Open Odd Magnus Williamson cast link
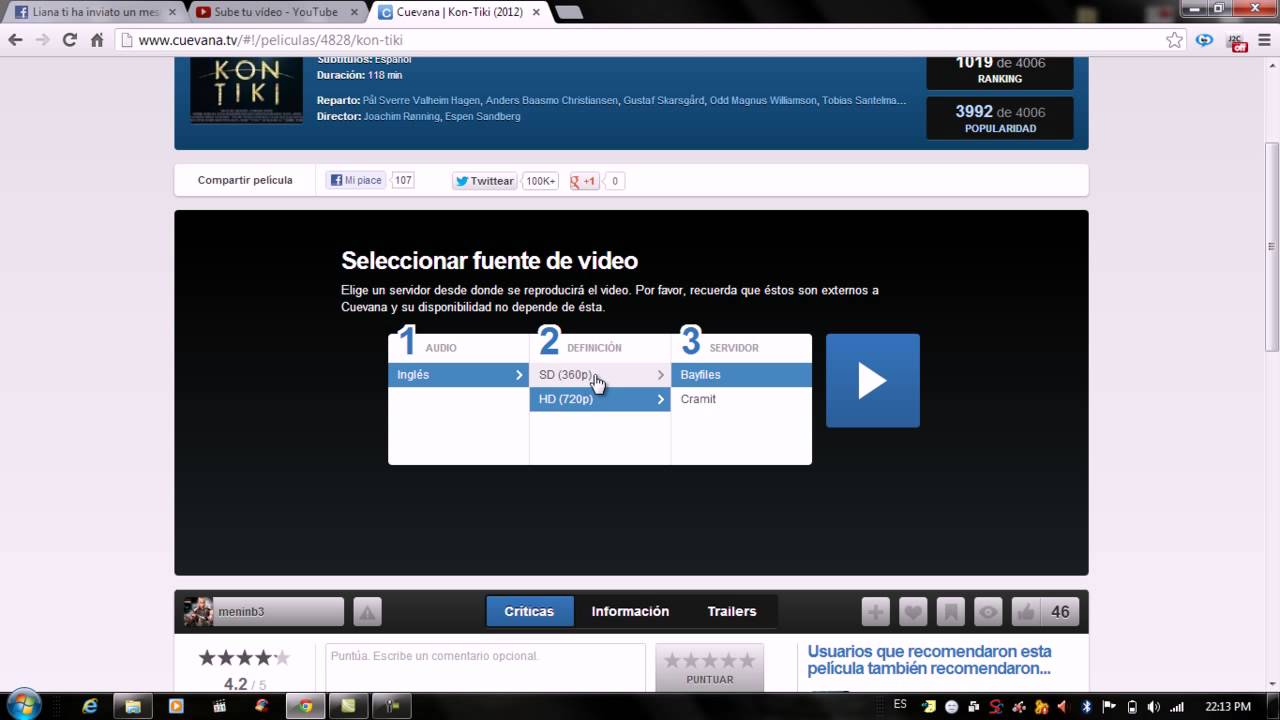 [763, 101]
